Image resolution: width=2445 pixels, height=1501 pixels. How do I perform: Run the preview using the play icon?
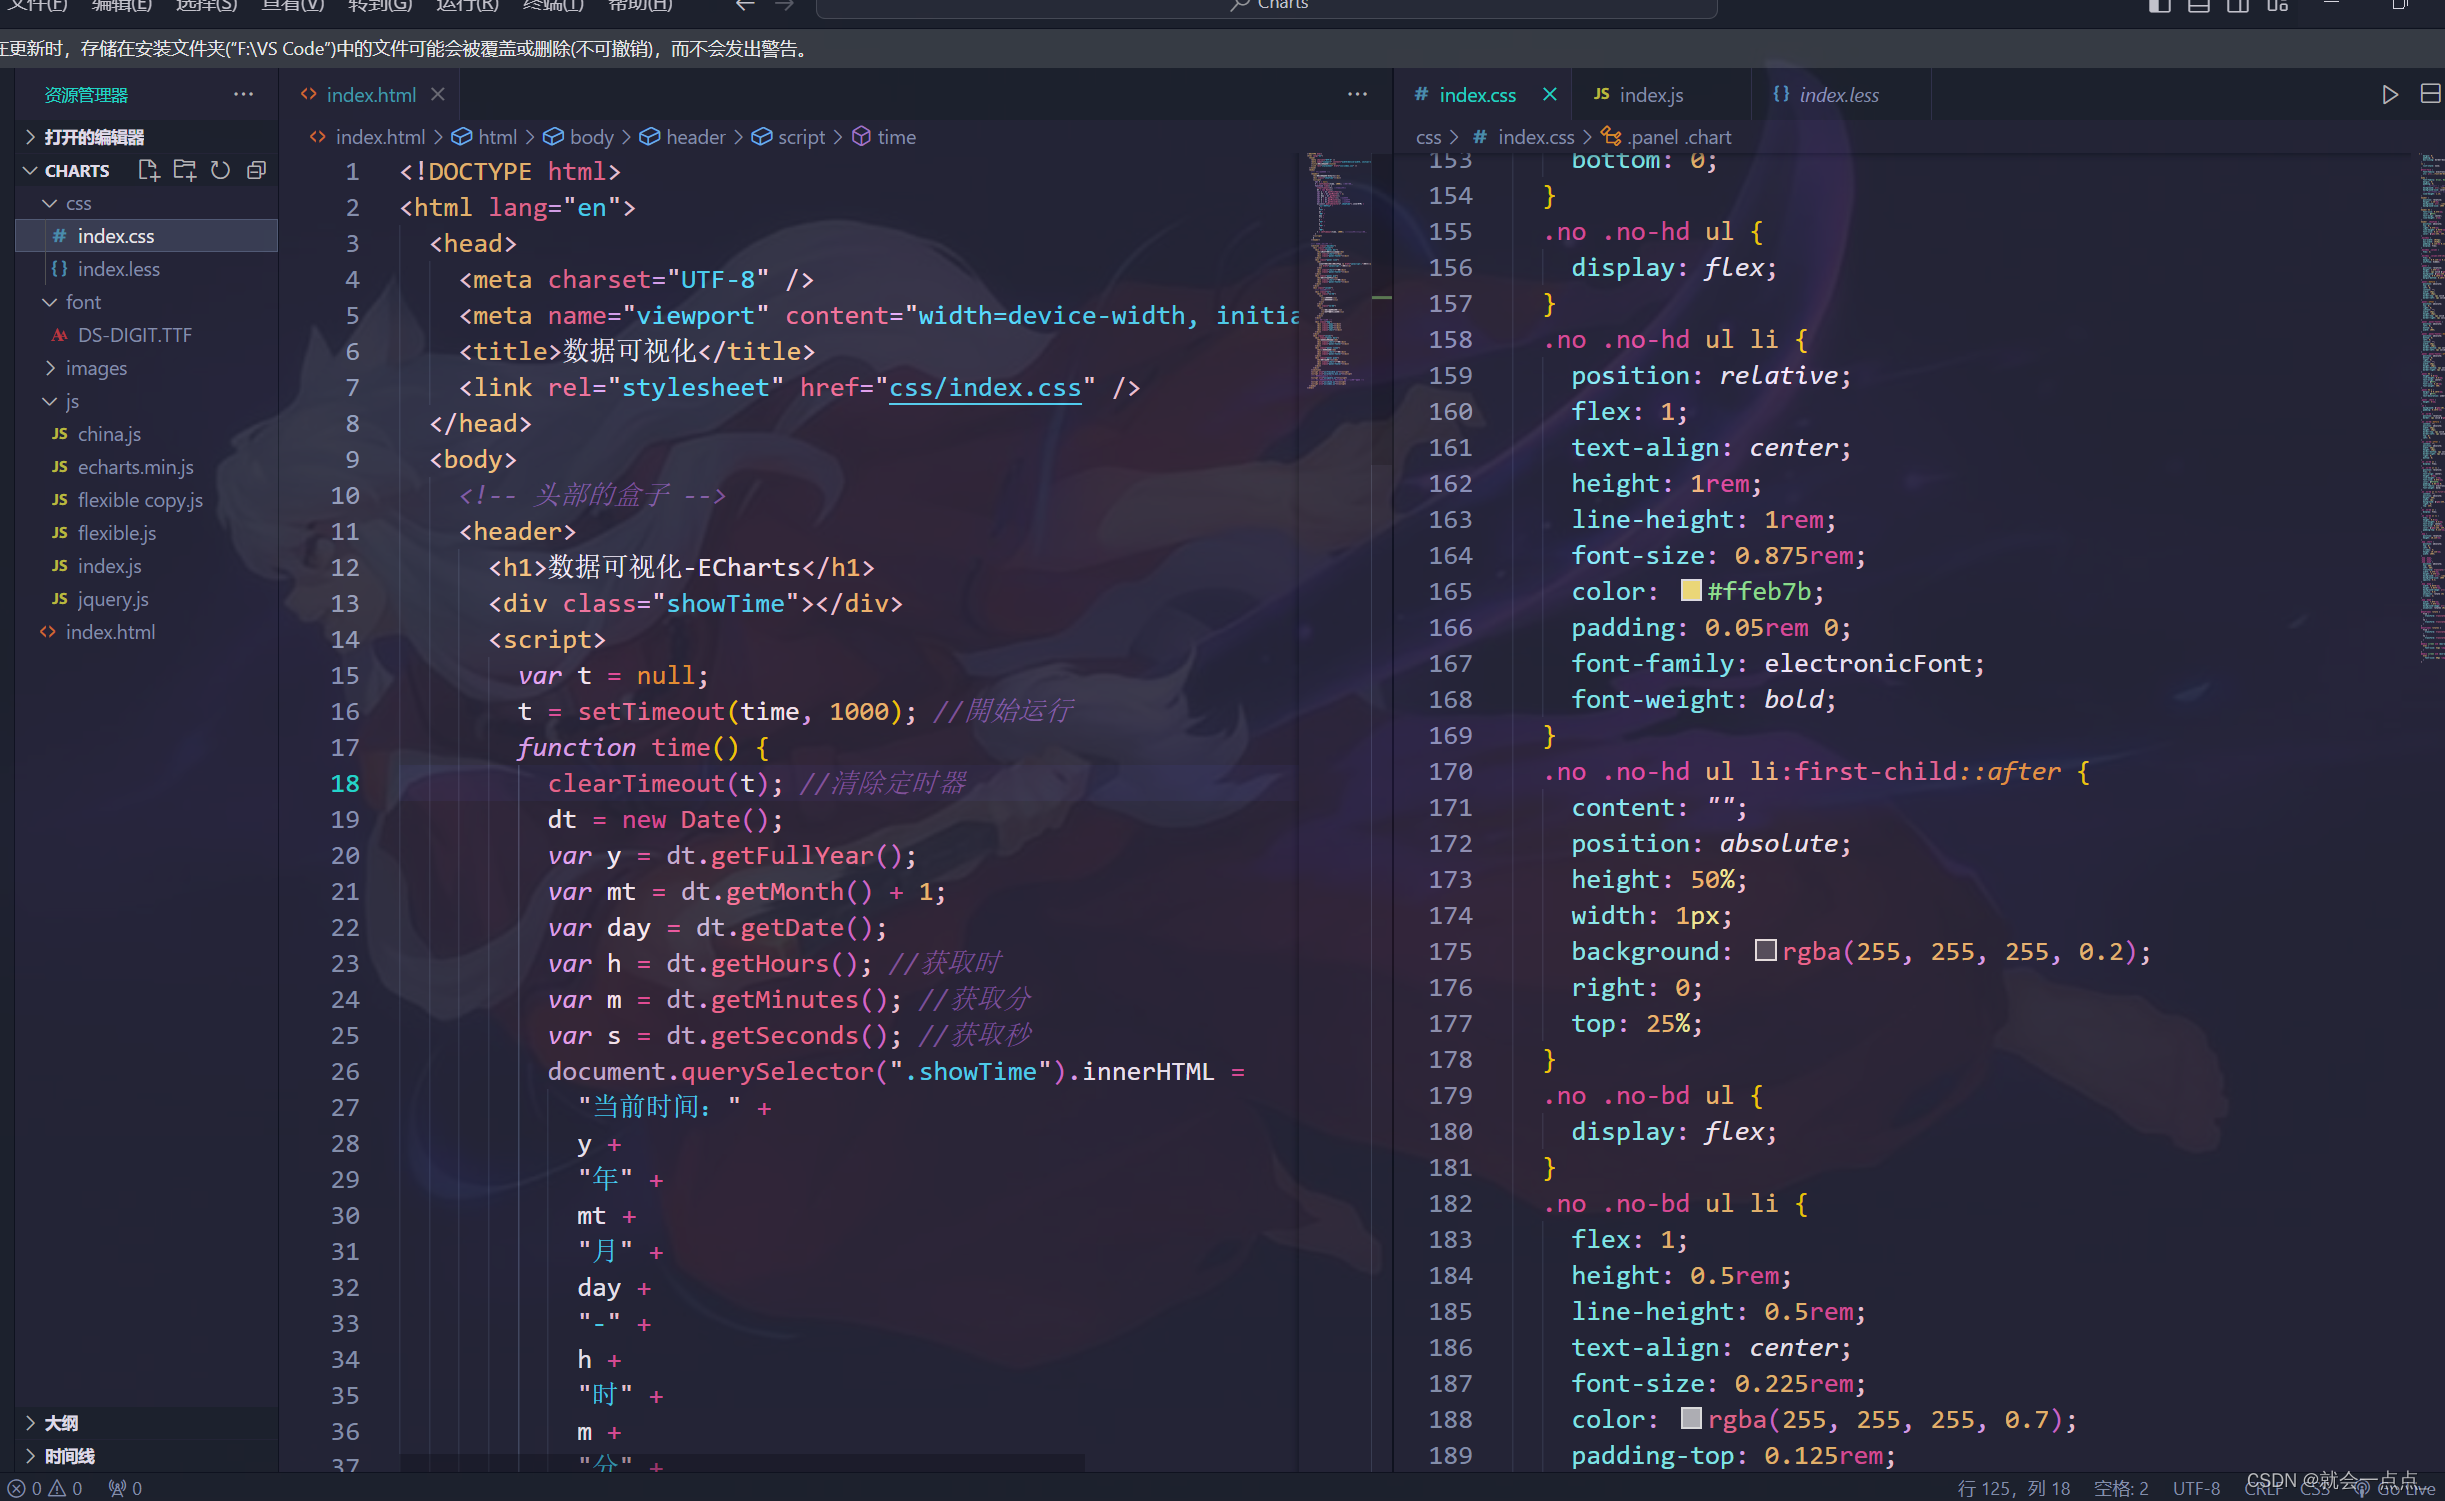(2390, 94)
